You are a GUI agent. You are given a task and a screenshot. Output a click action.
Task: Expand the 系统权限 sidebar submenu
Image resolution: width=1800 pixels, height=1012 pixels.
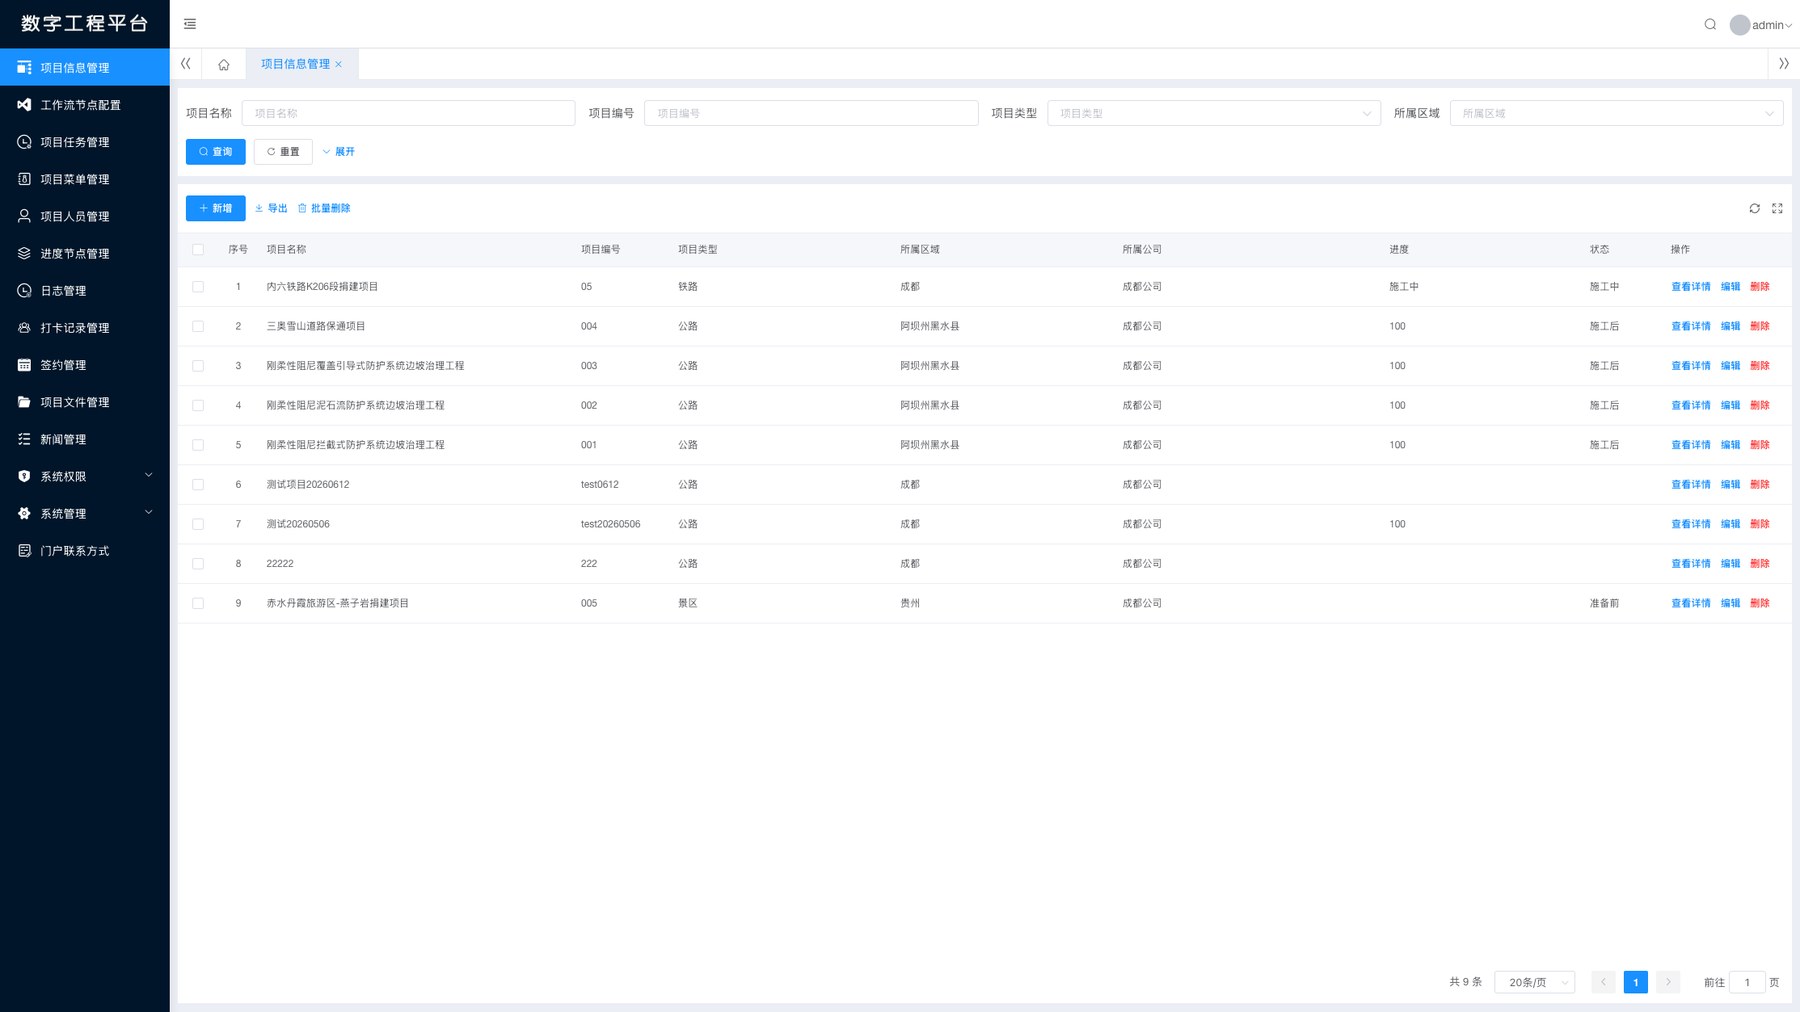point(85,476)
